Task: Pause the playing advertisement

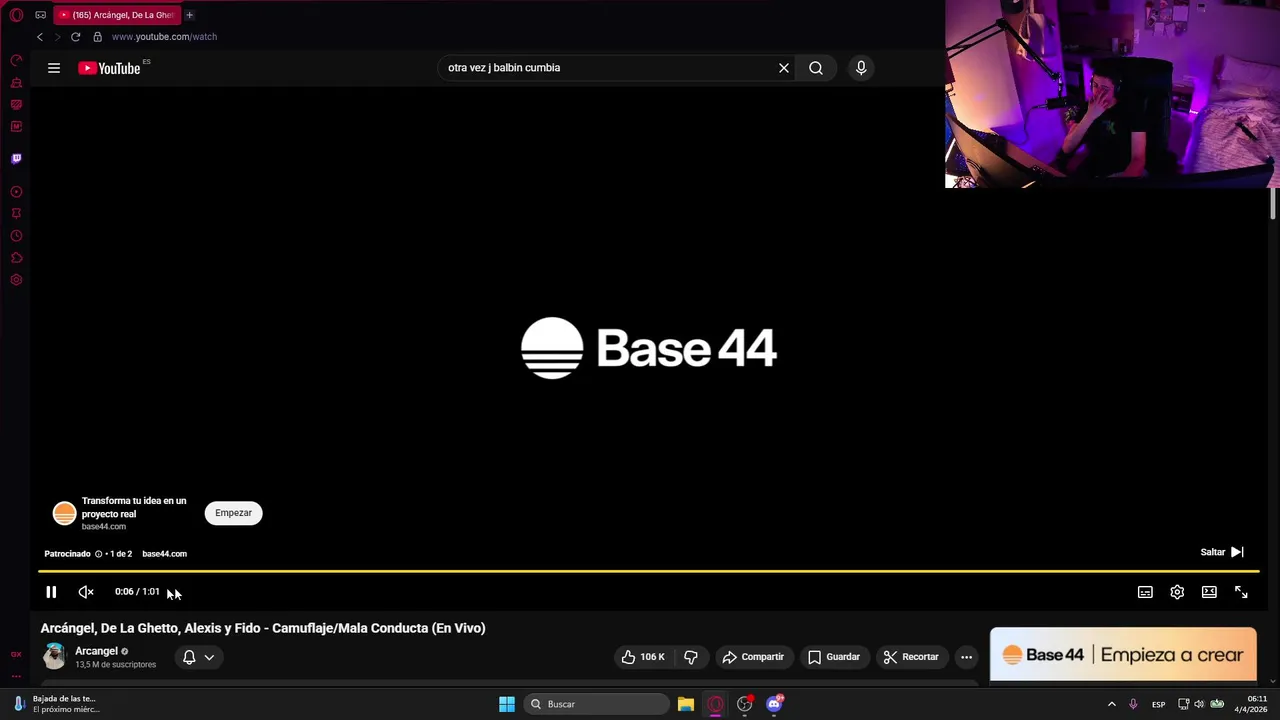Action: pyautogui.click(x=51, y=592)
